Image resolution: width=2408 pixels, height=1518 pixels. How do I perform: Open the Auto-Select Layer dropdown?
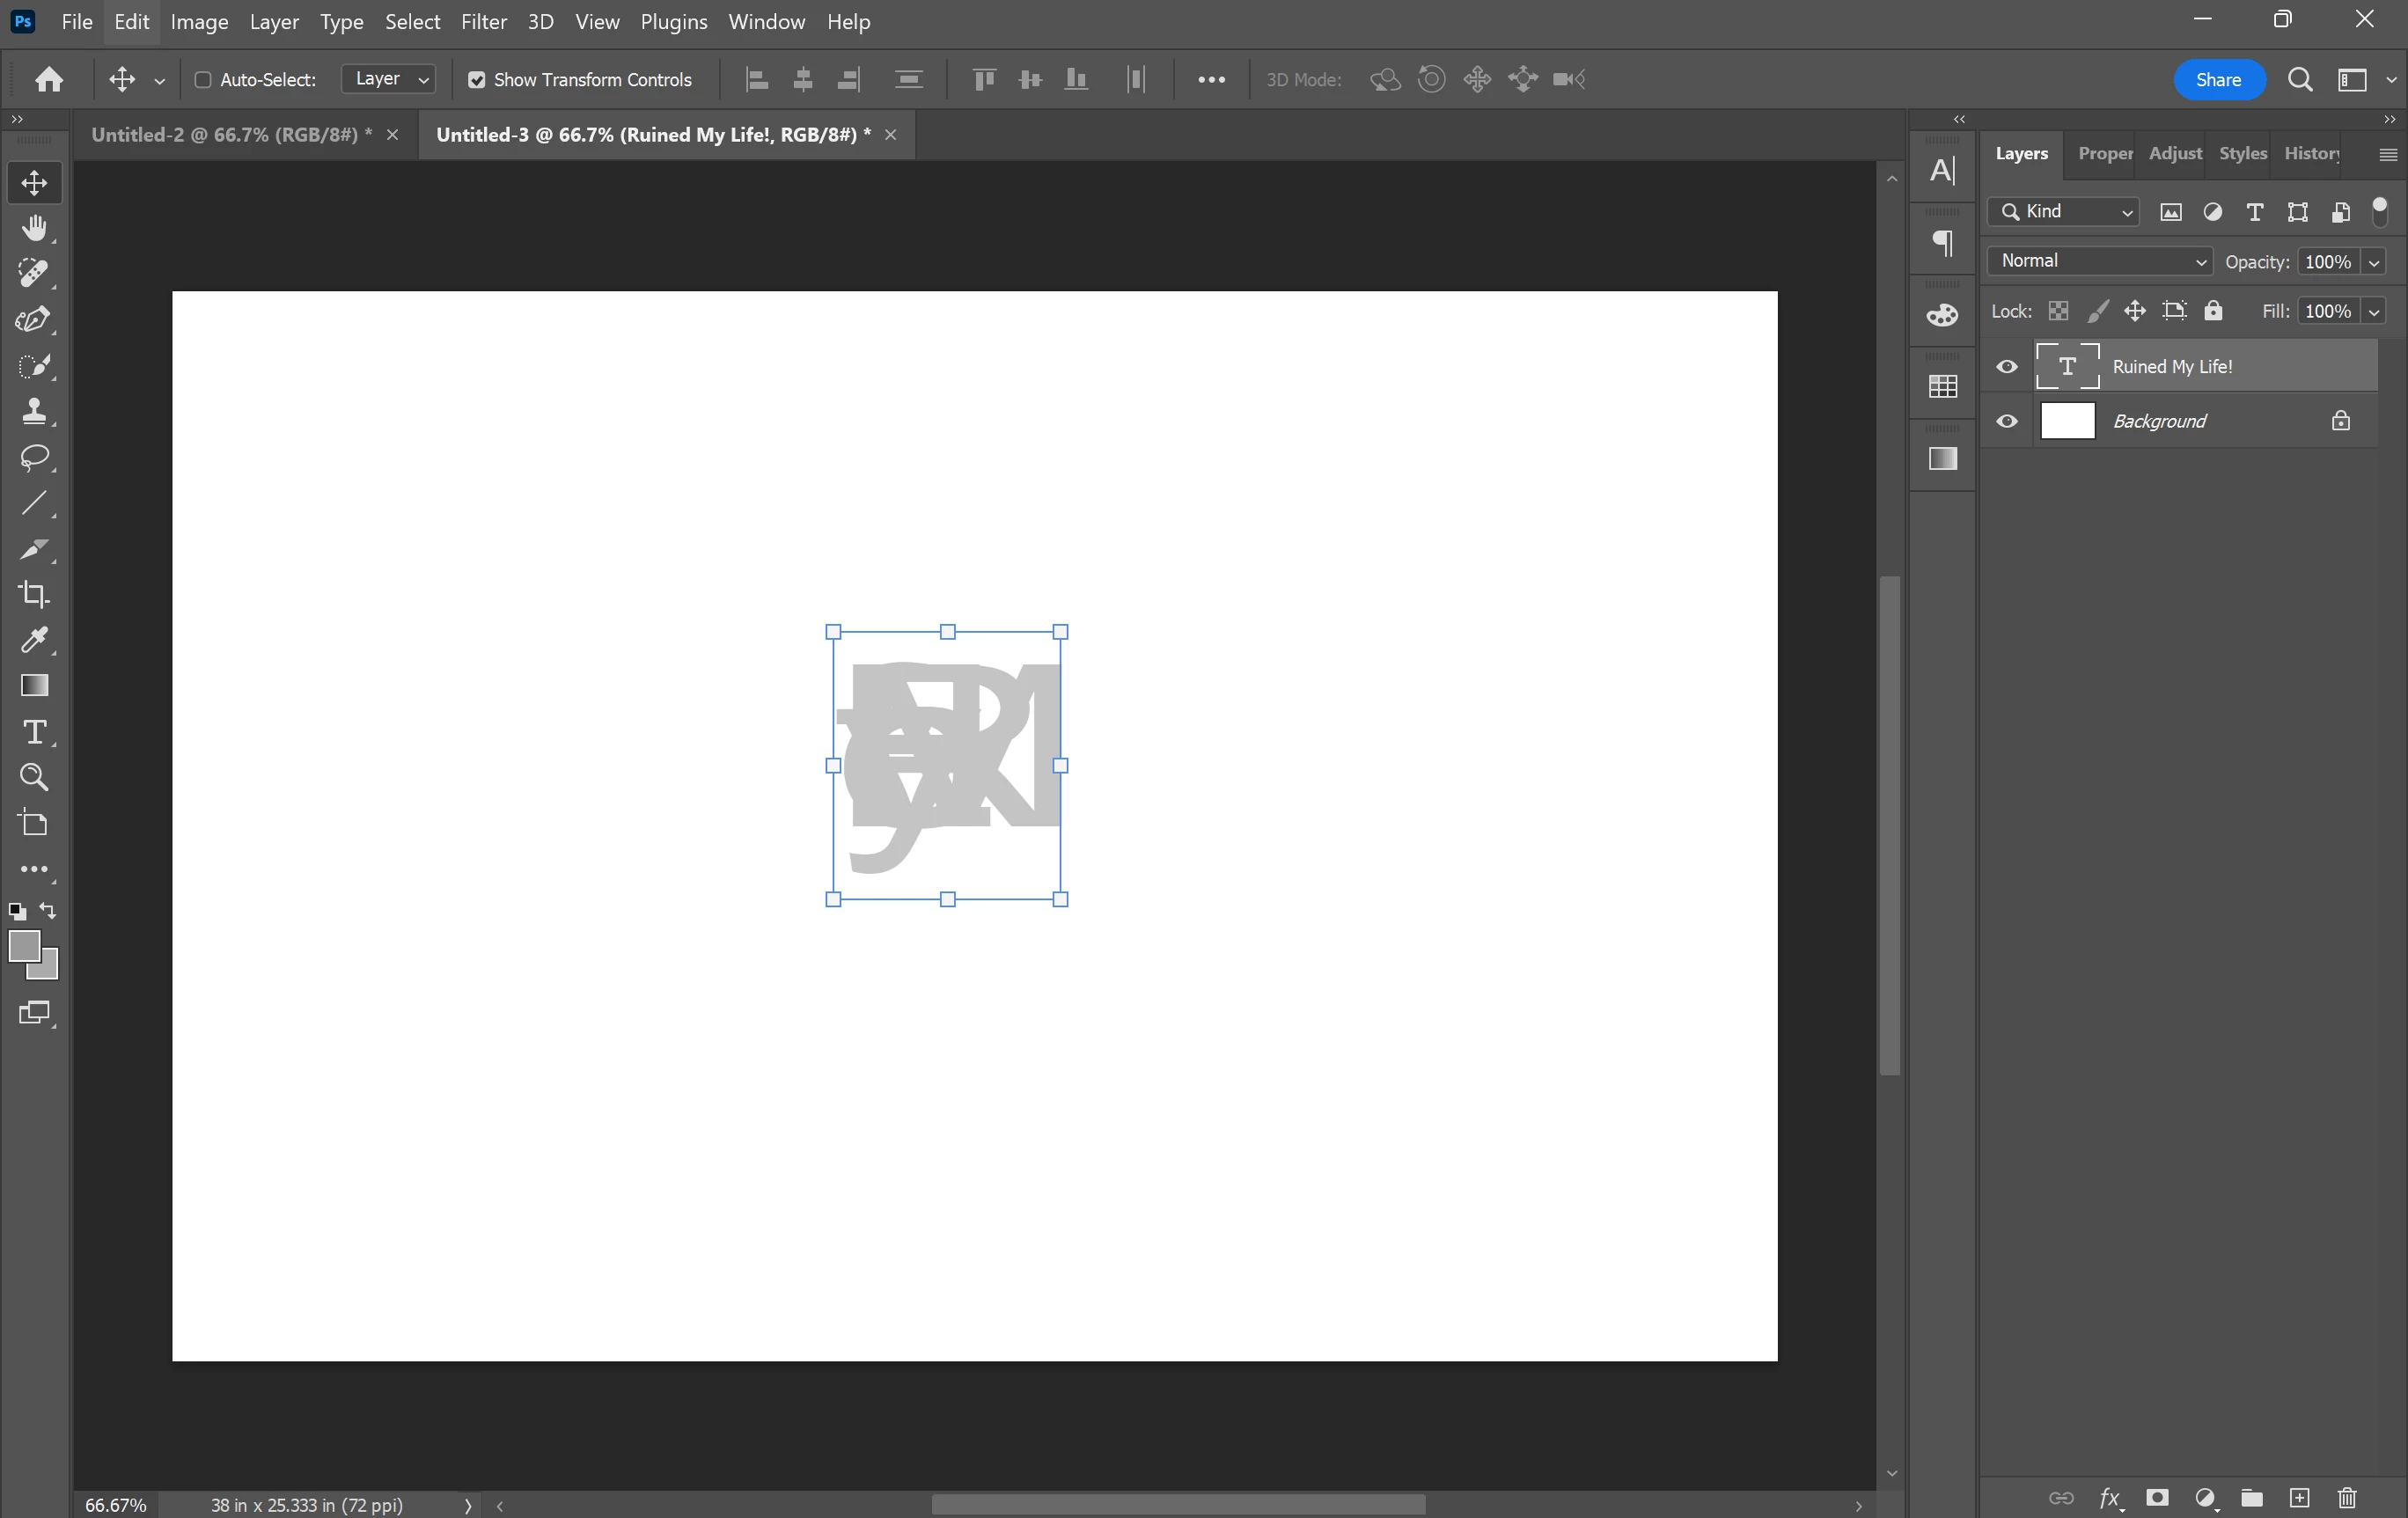(x=389, y=79)
